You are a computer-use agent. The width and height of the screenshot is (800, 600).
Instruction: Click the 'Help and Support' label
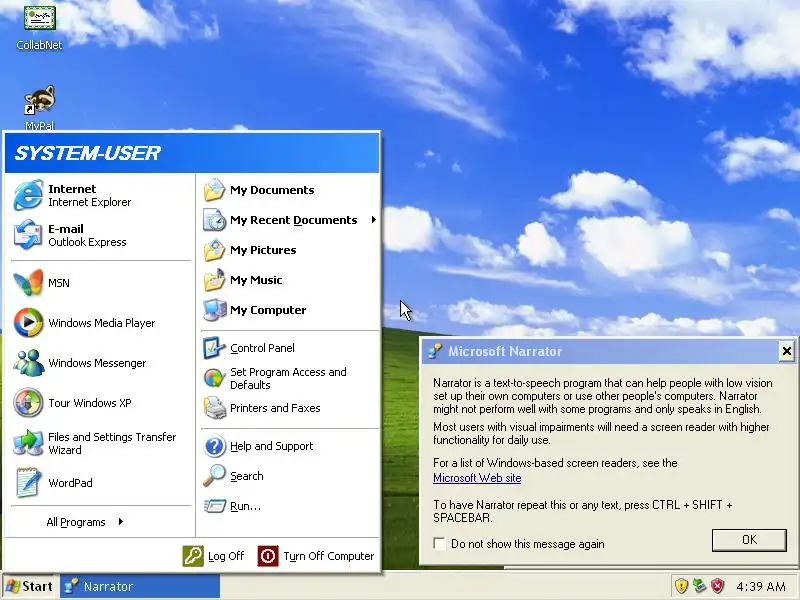point(271,446)
